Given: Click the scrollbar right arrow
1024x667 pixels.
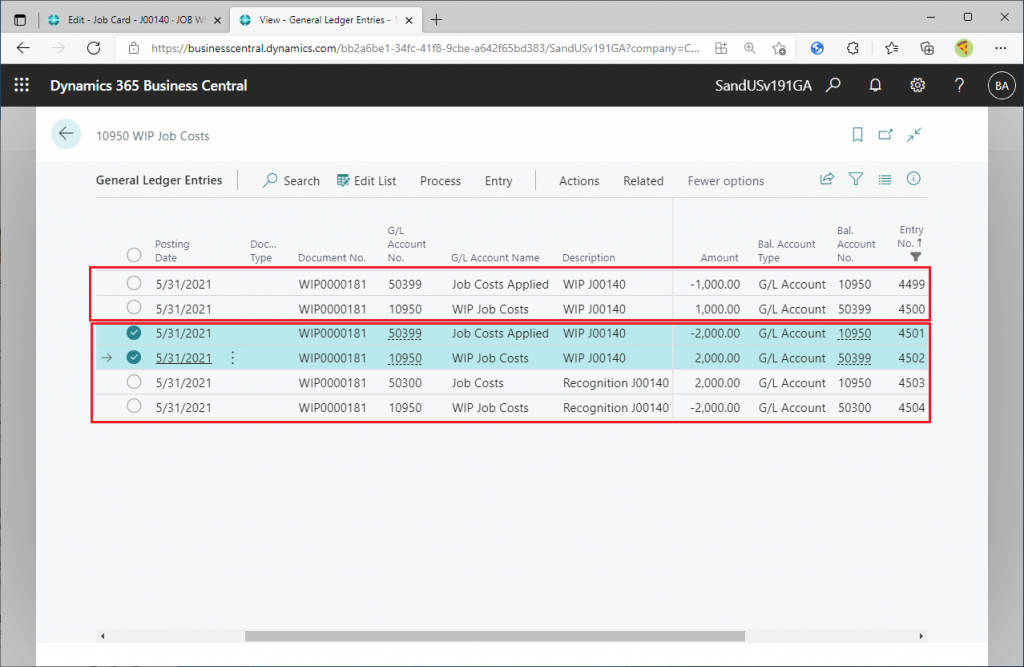Looking at the screenshot, I should tap(921, 636).
